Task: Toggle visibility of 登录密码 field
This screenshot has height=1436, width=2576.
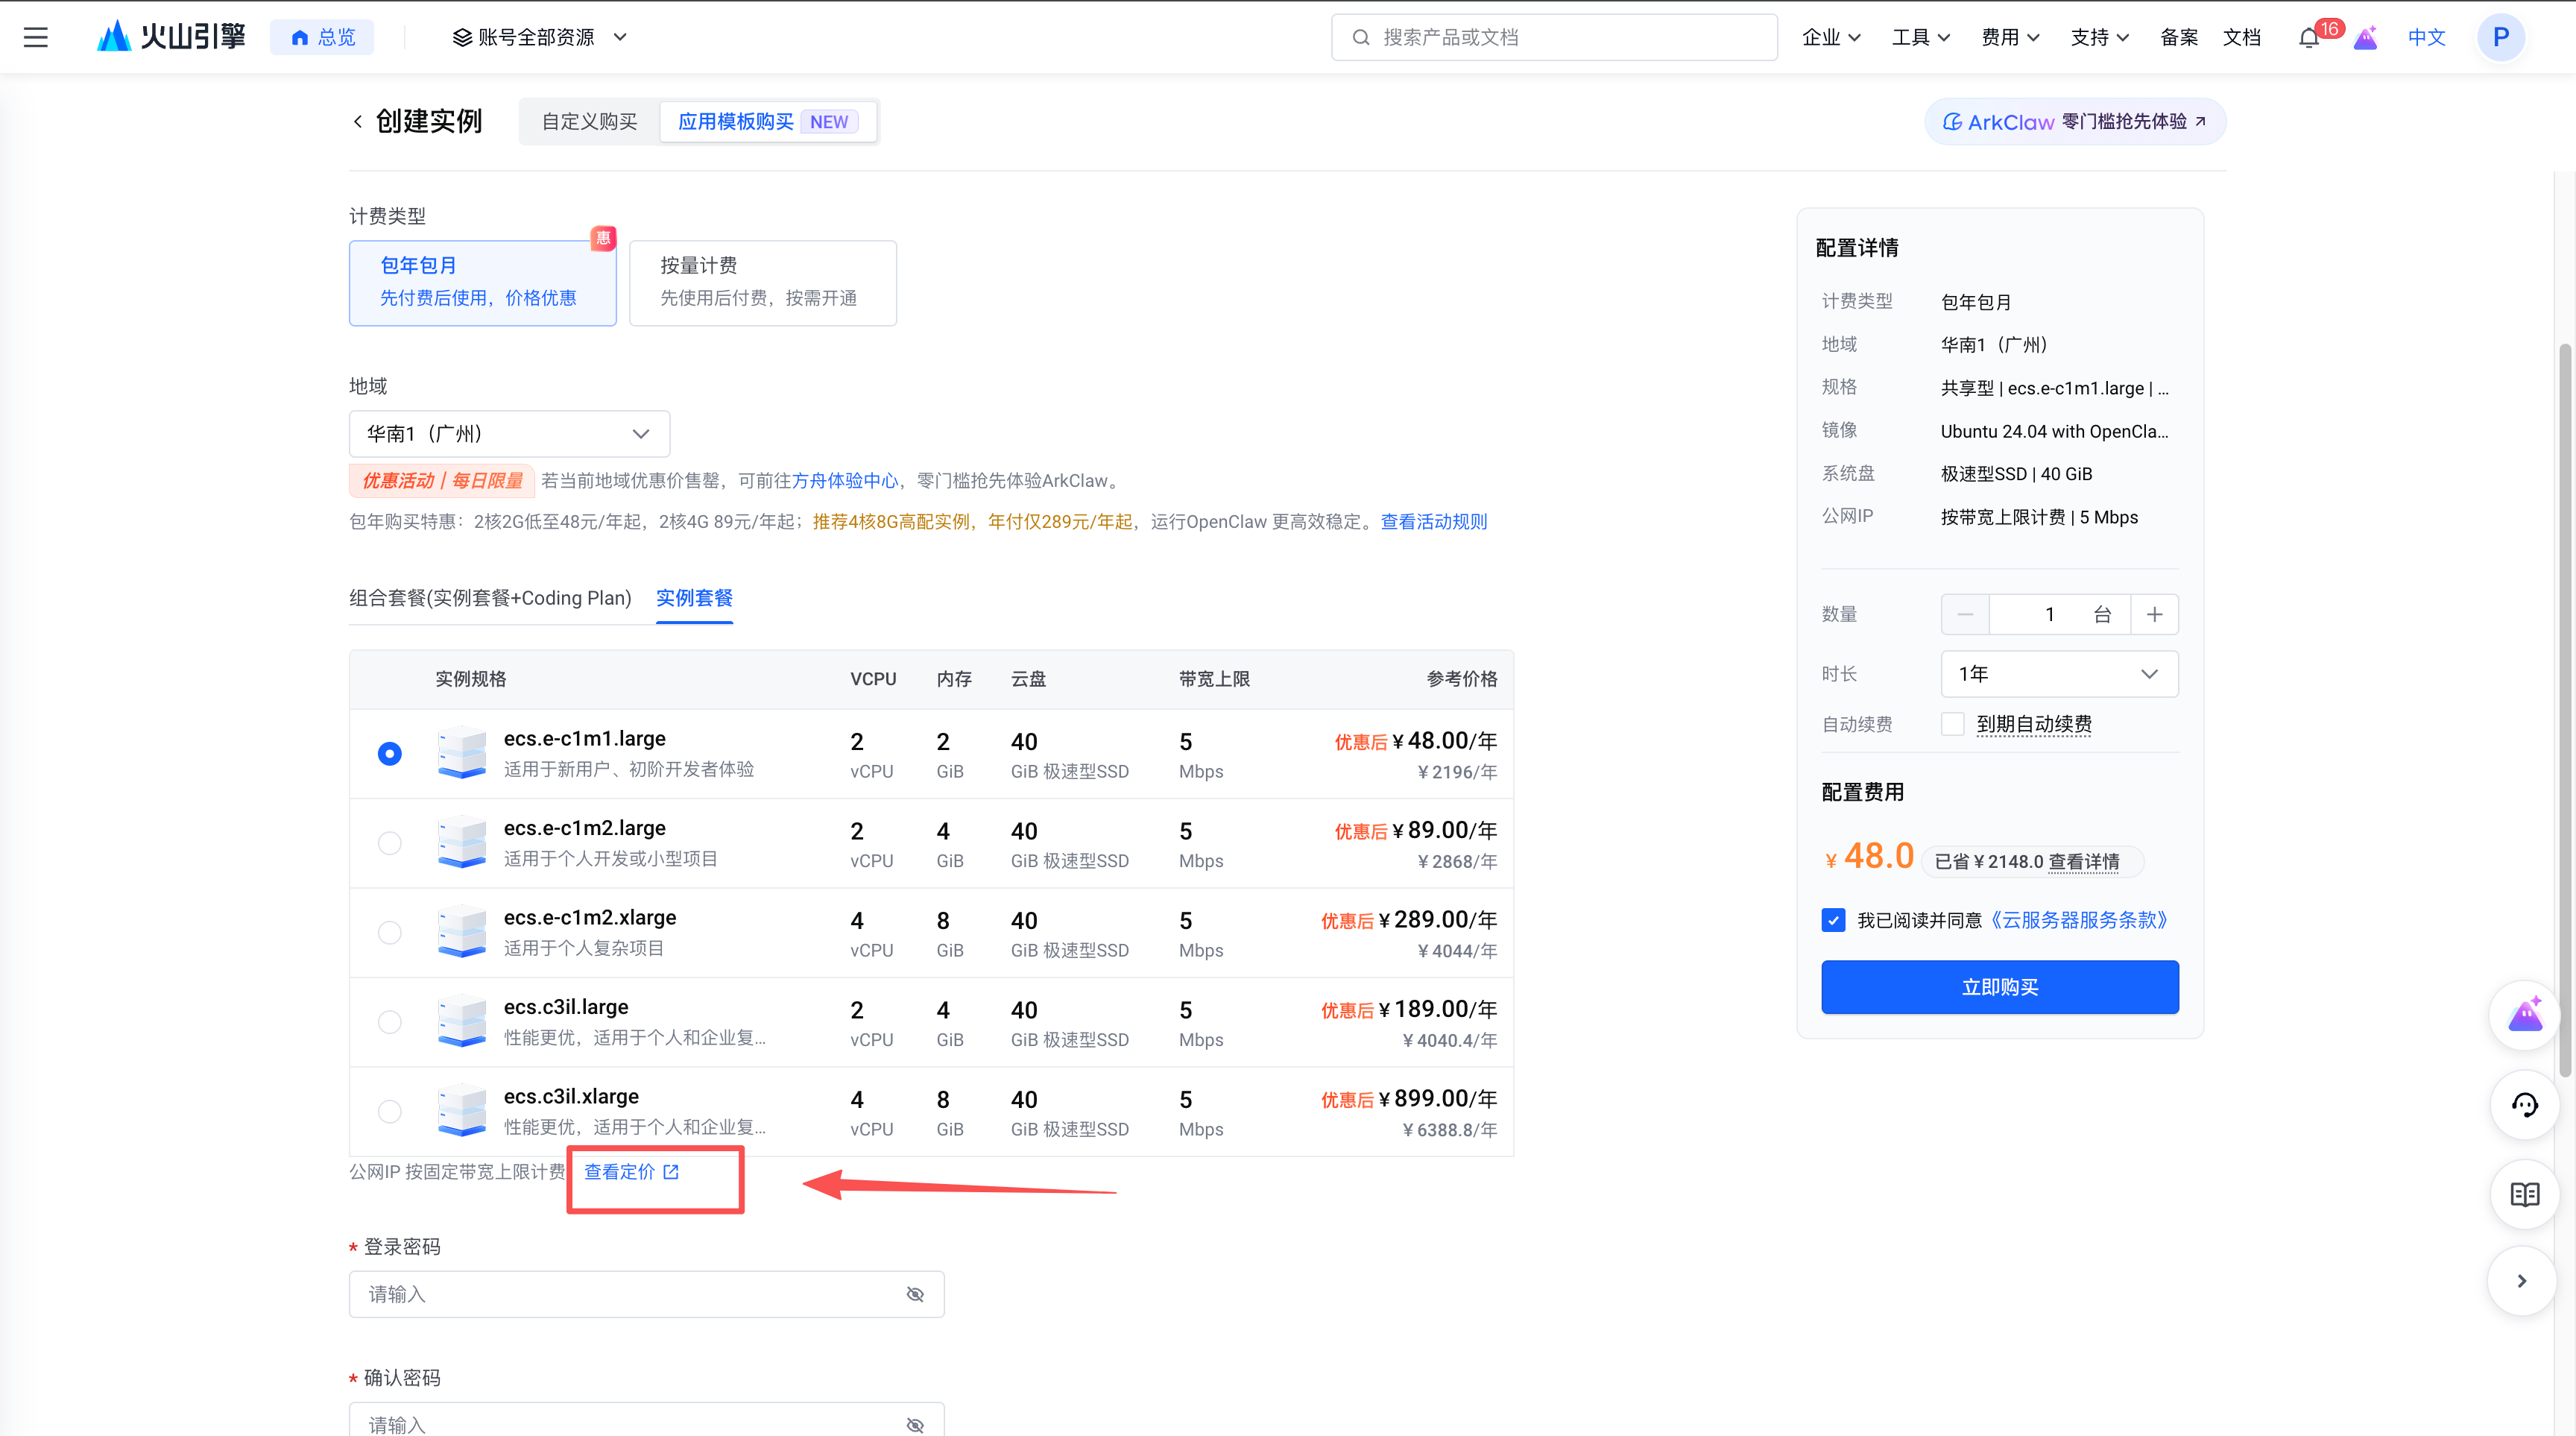Action: [914, 1294]
